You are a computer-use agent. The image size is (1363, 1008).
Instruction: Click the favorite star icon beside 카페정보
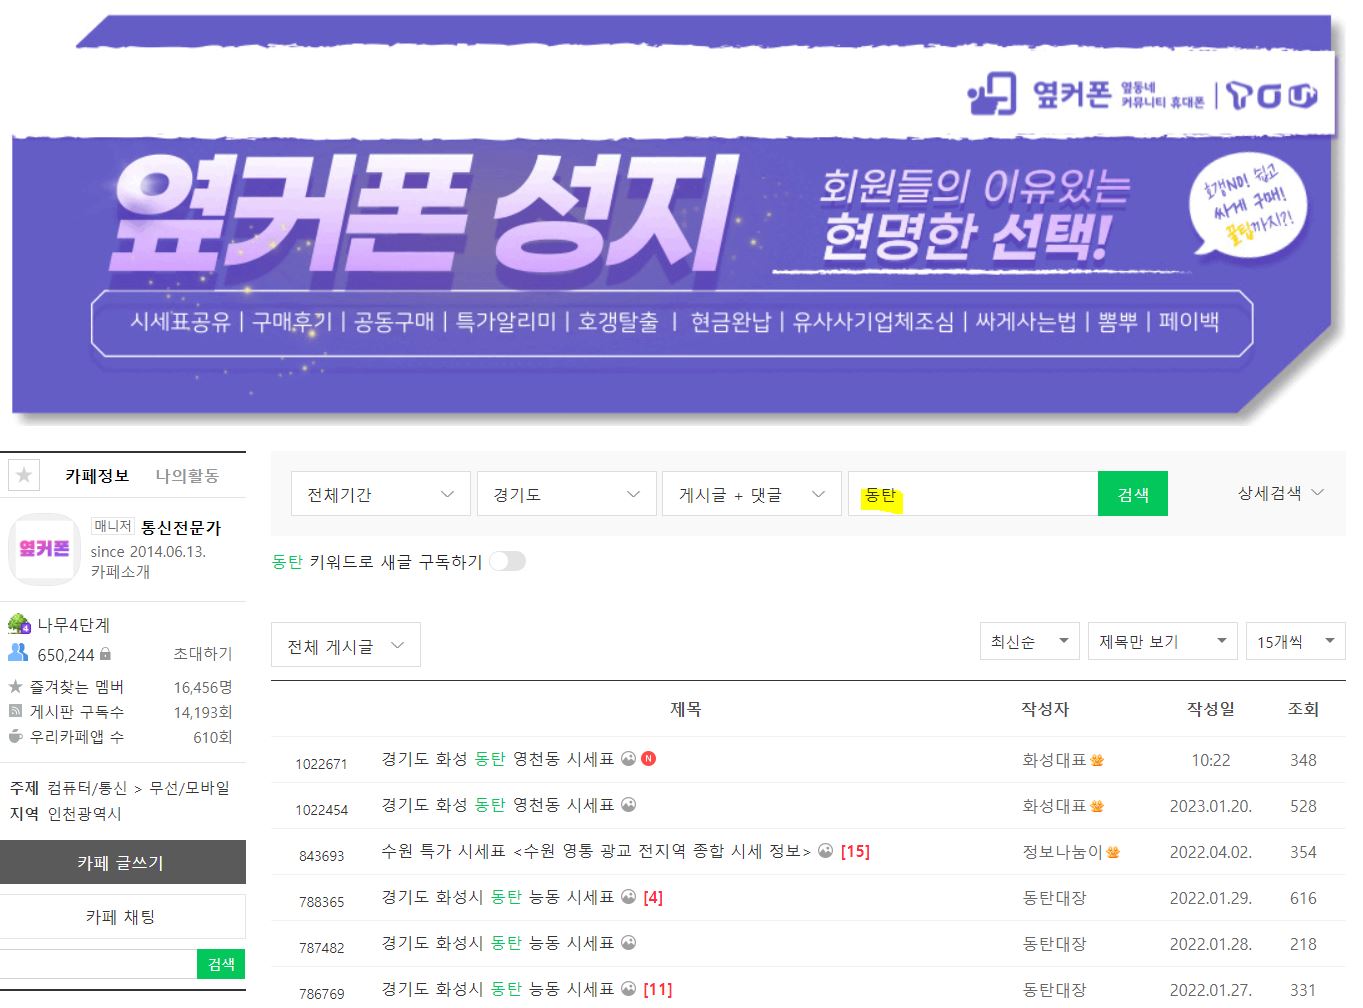[x=24, y=475]
